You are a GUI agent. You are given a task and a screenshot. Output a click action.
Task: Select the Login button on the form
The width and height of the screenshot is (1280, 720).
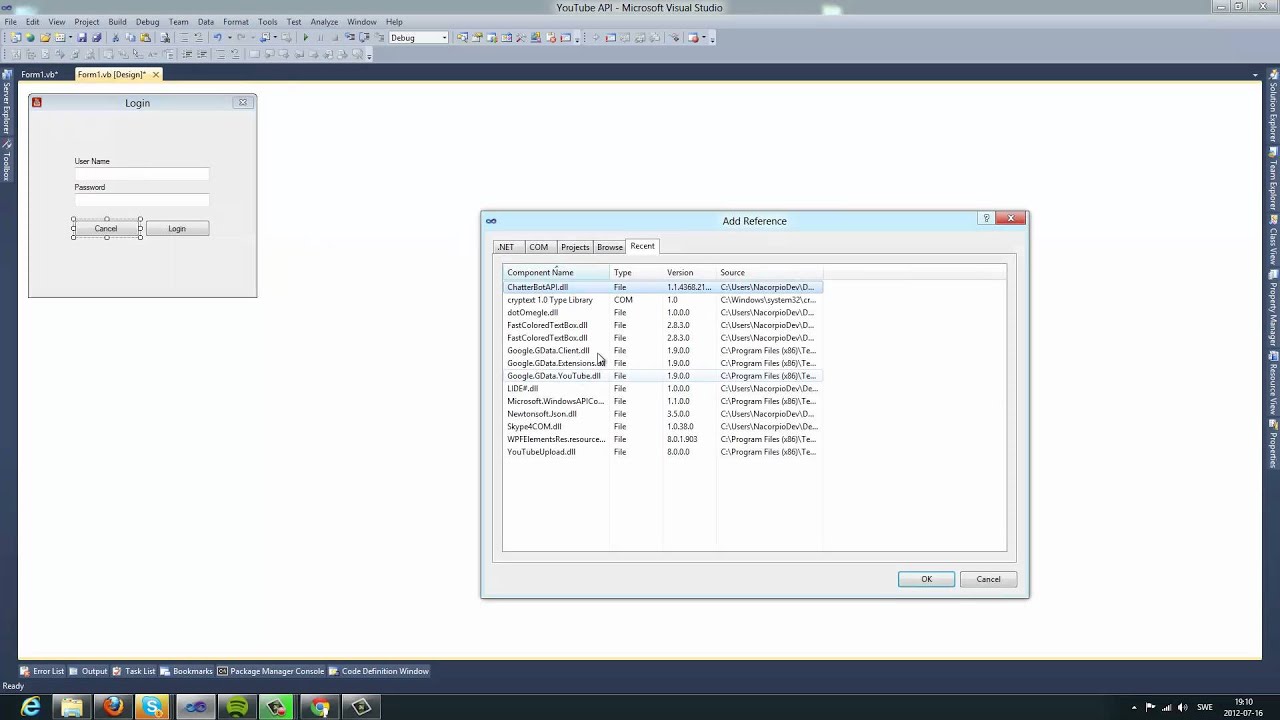177,229
